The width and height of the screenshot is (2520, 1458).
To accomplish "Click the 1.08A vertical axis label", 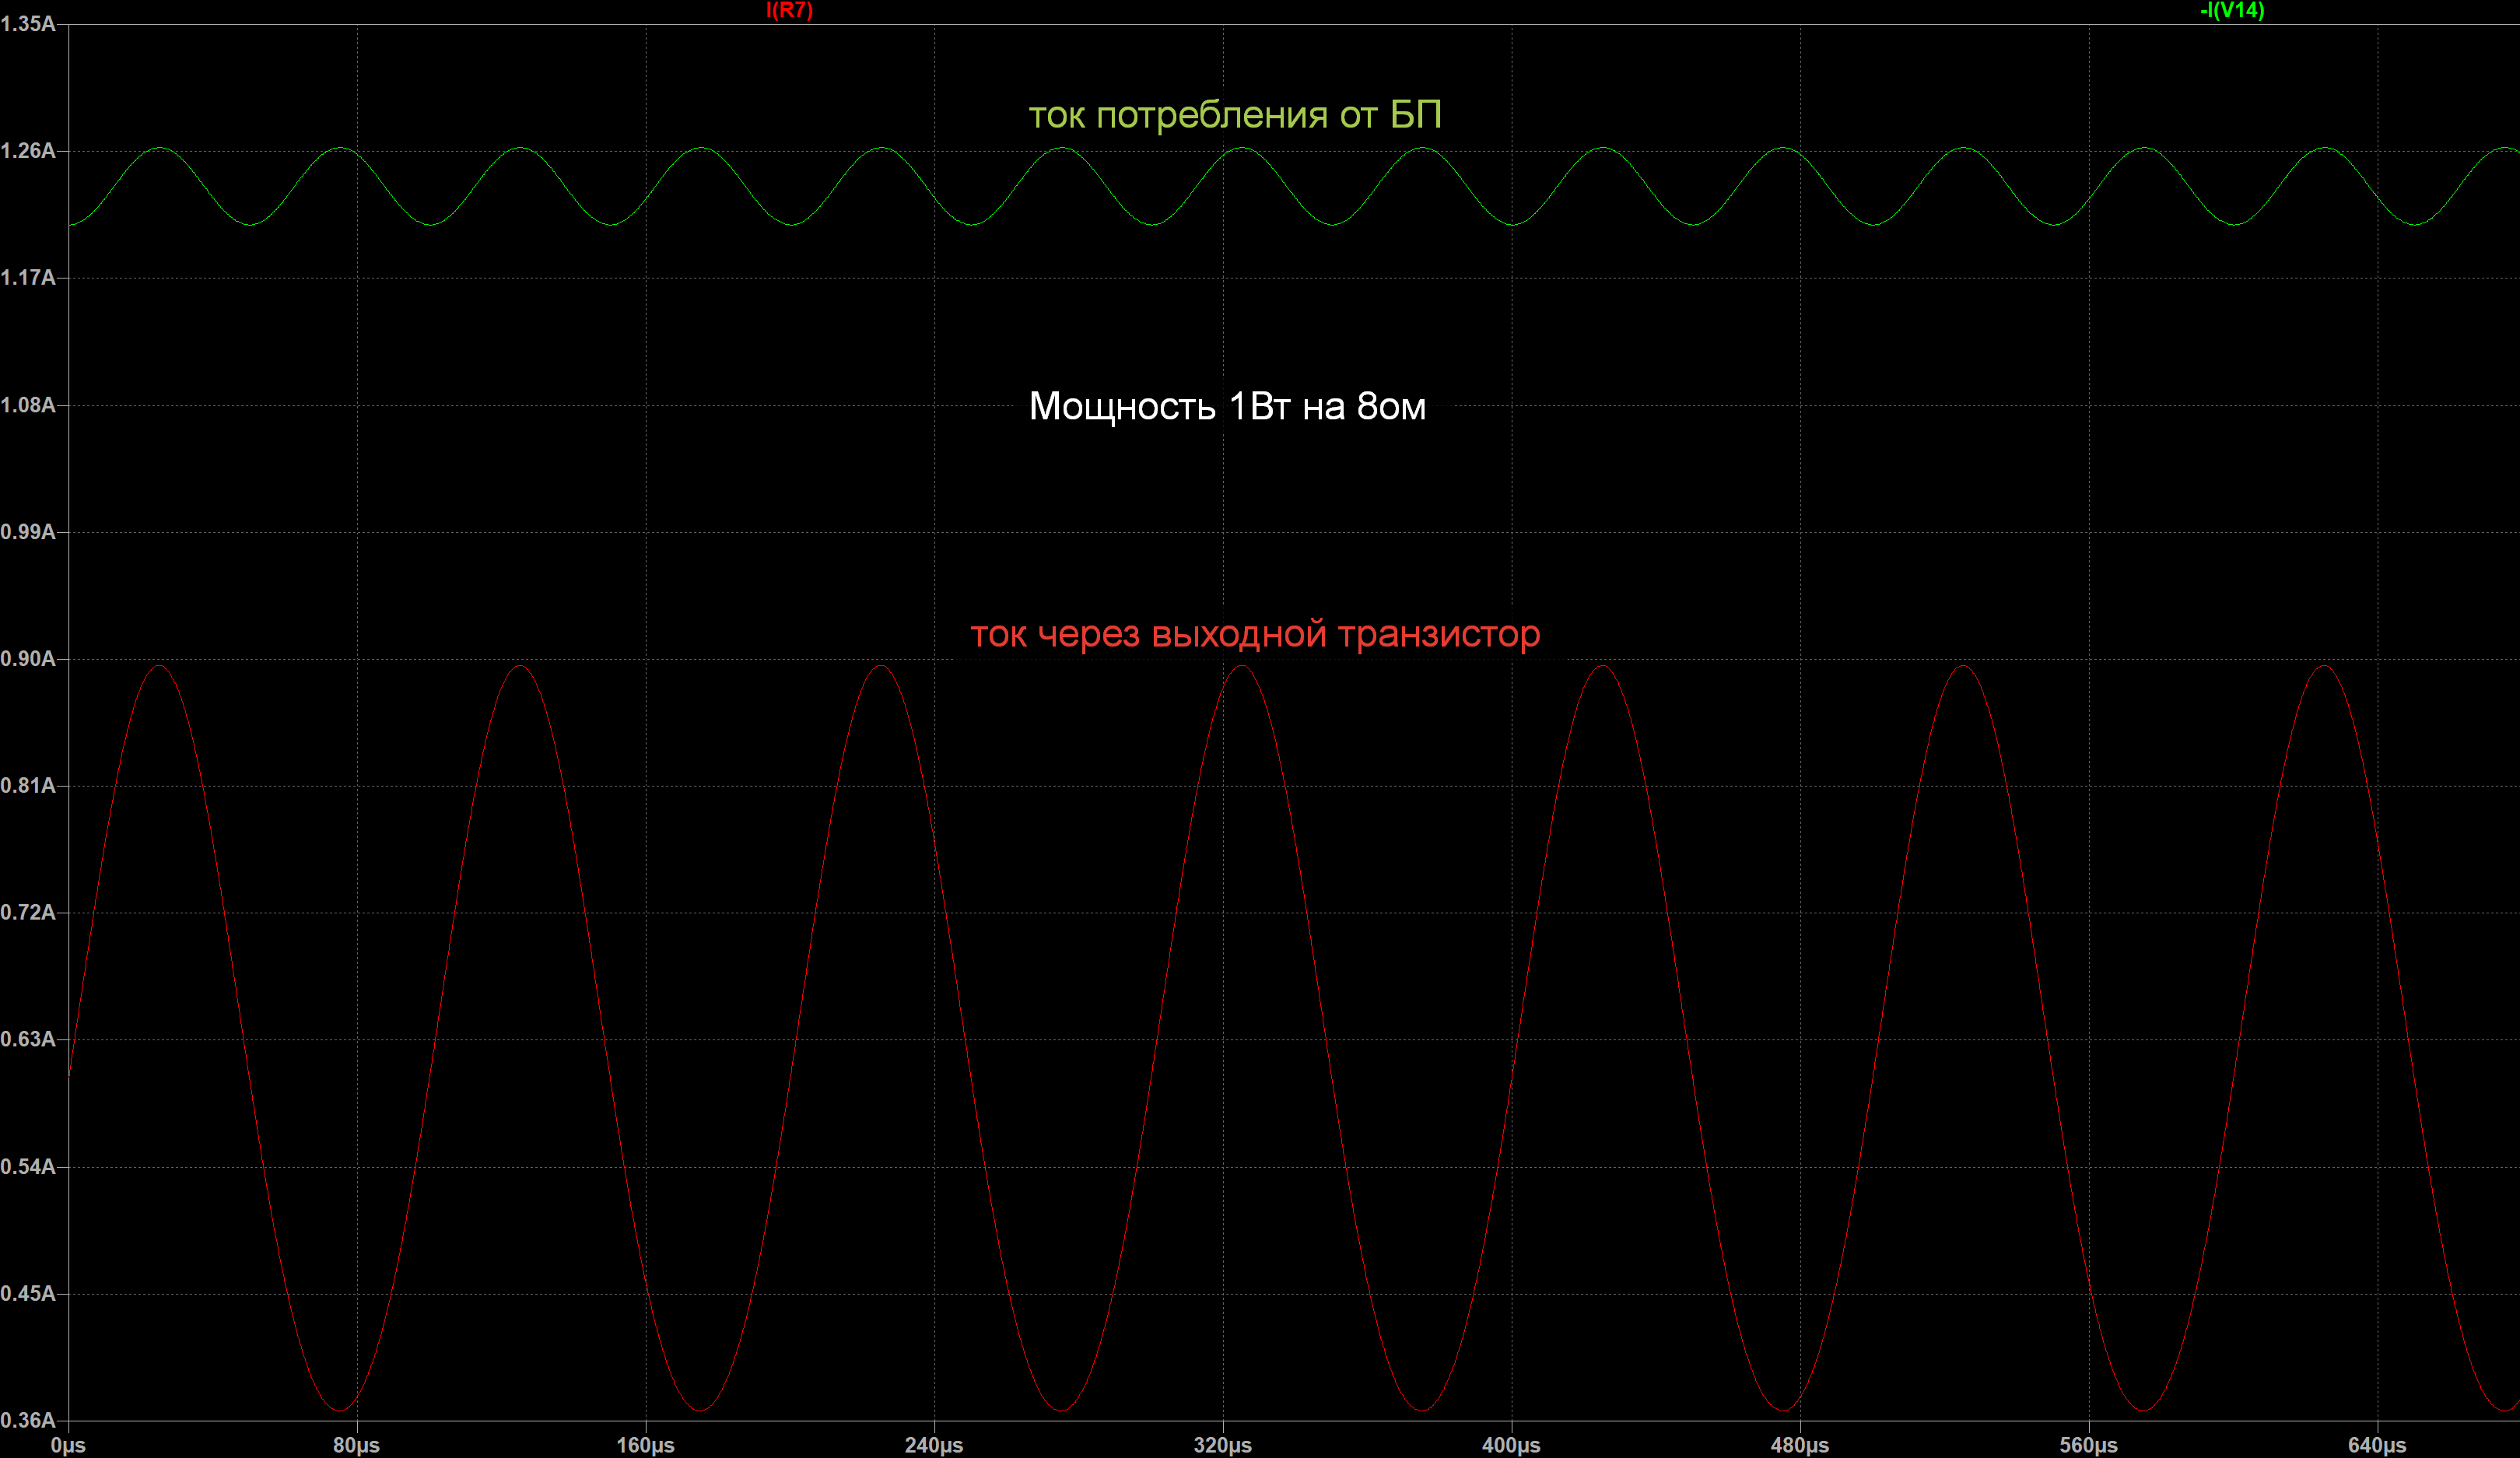I will pos(28,405).
